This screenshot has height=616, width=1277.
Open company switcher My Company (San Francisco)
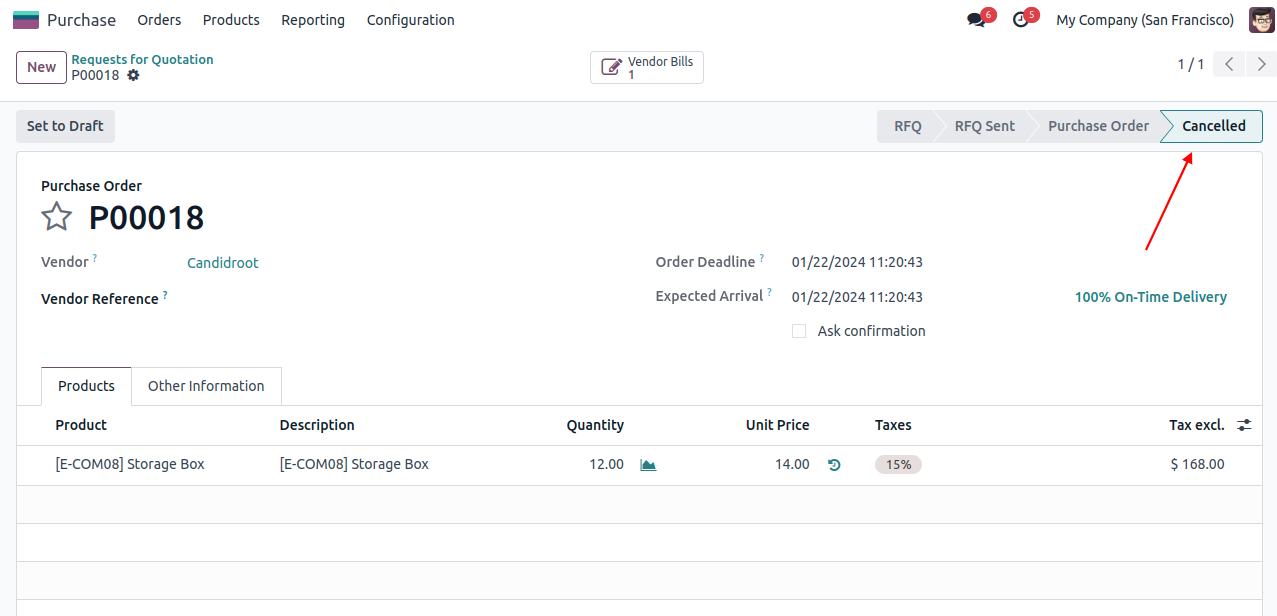point(1144,20)
